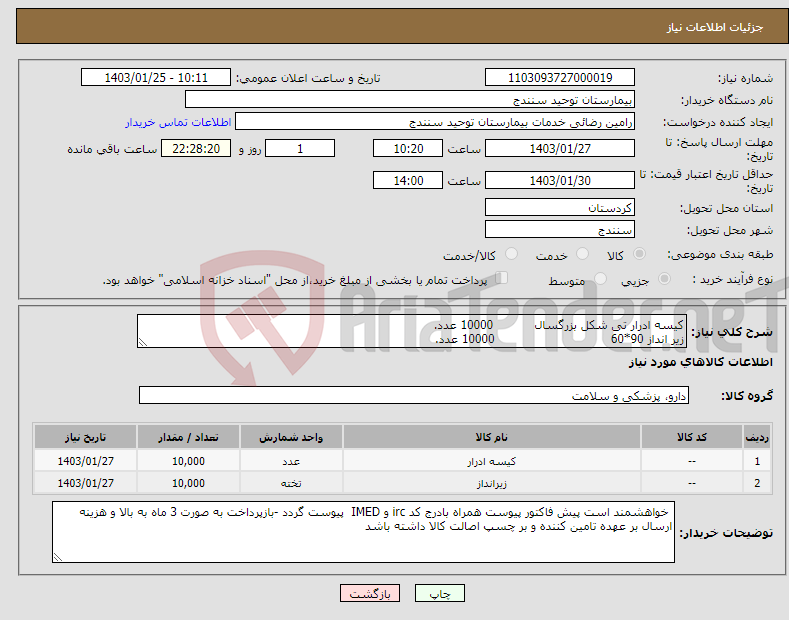Click the تاریخ نیاز column header
The image size is (789, 620).
point(86,437)
